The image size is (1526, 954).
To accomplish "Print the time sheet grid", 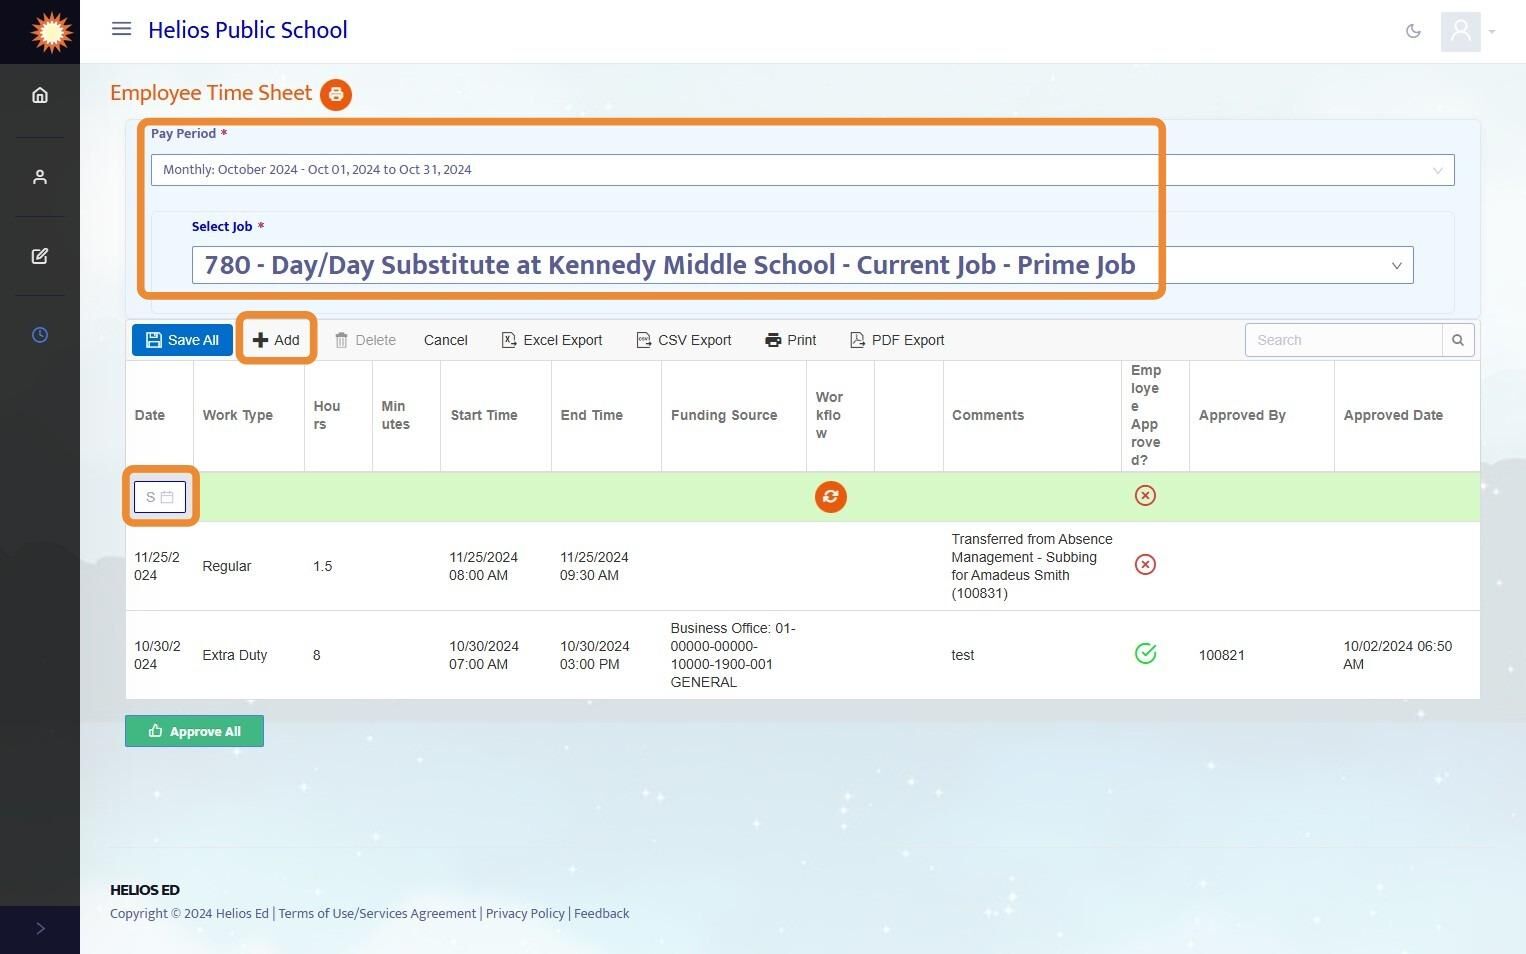I will pyautogui.click(x=790, y=340).
